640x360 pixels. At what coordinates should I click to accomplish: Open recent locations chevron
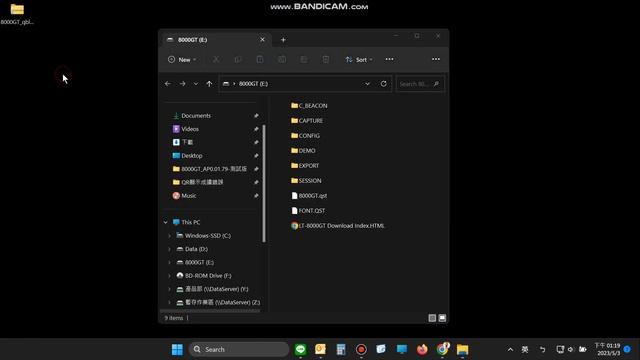(x=196, y=84)
